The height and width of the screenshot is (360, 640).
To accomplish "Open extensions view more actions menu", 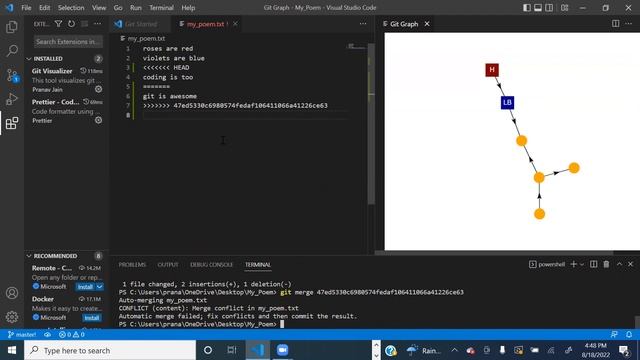I will pyautogui.click(x=98, y=24).
